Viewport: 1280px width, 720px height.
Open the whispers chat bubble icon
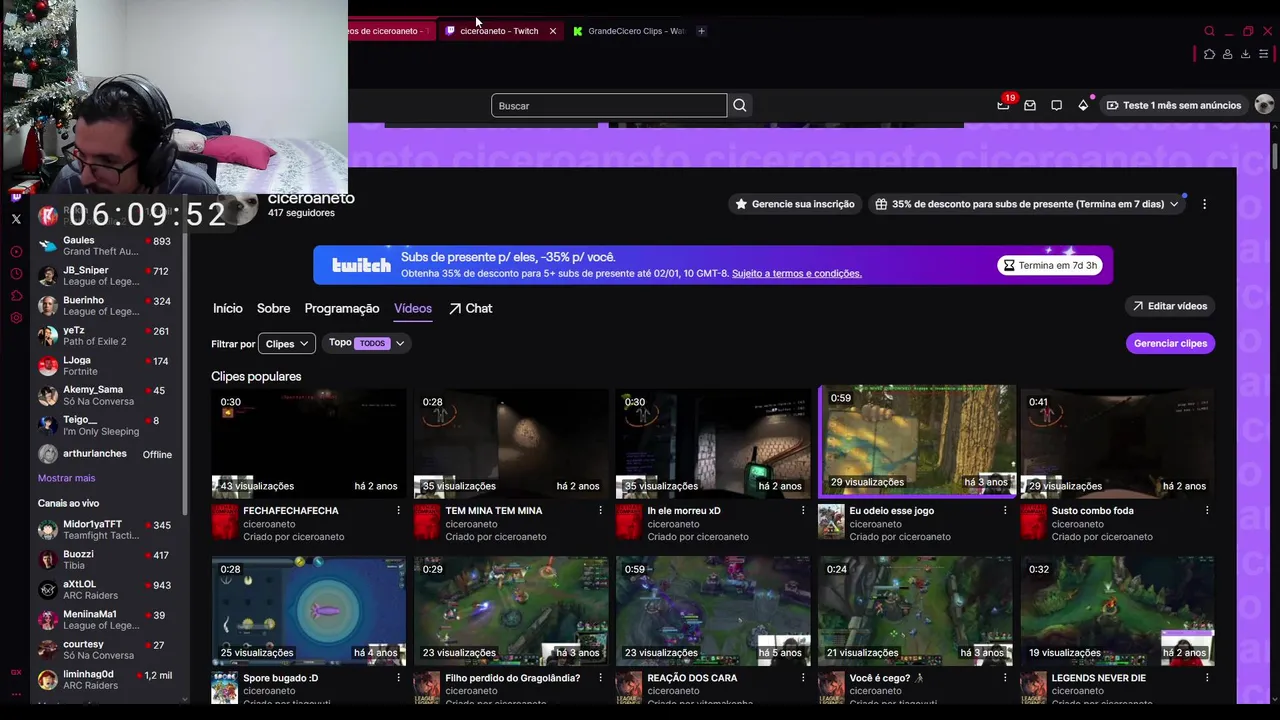point(1056,105)
